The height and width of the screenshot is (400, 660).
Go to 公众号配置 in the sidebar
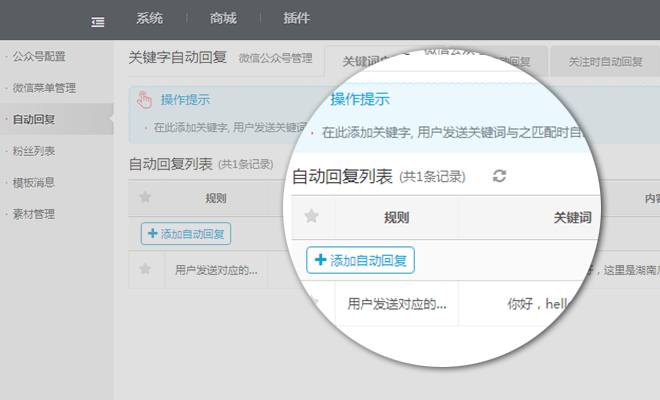click(x=39, y=56)
